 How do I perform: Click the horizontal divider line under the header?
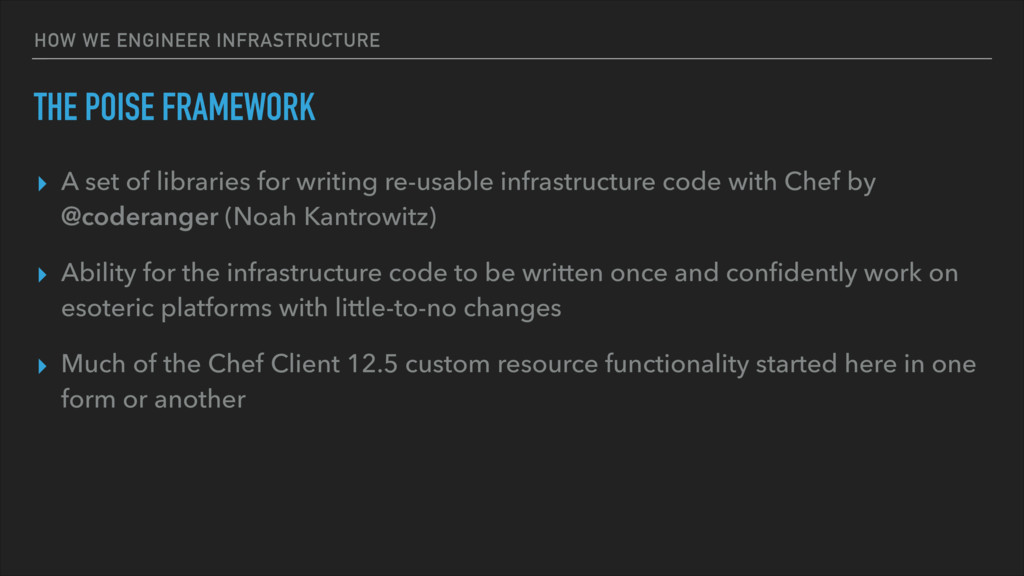pyautogui.click(x=512, y=59)
